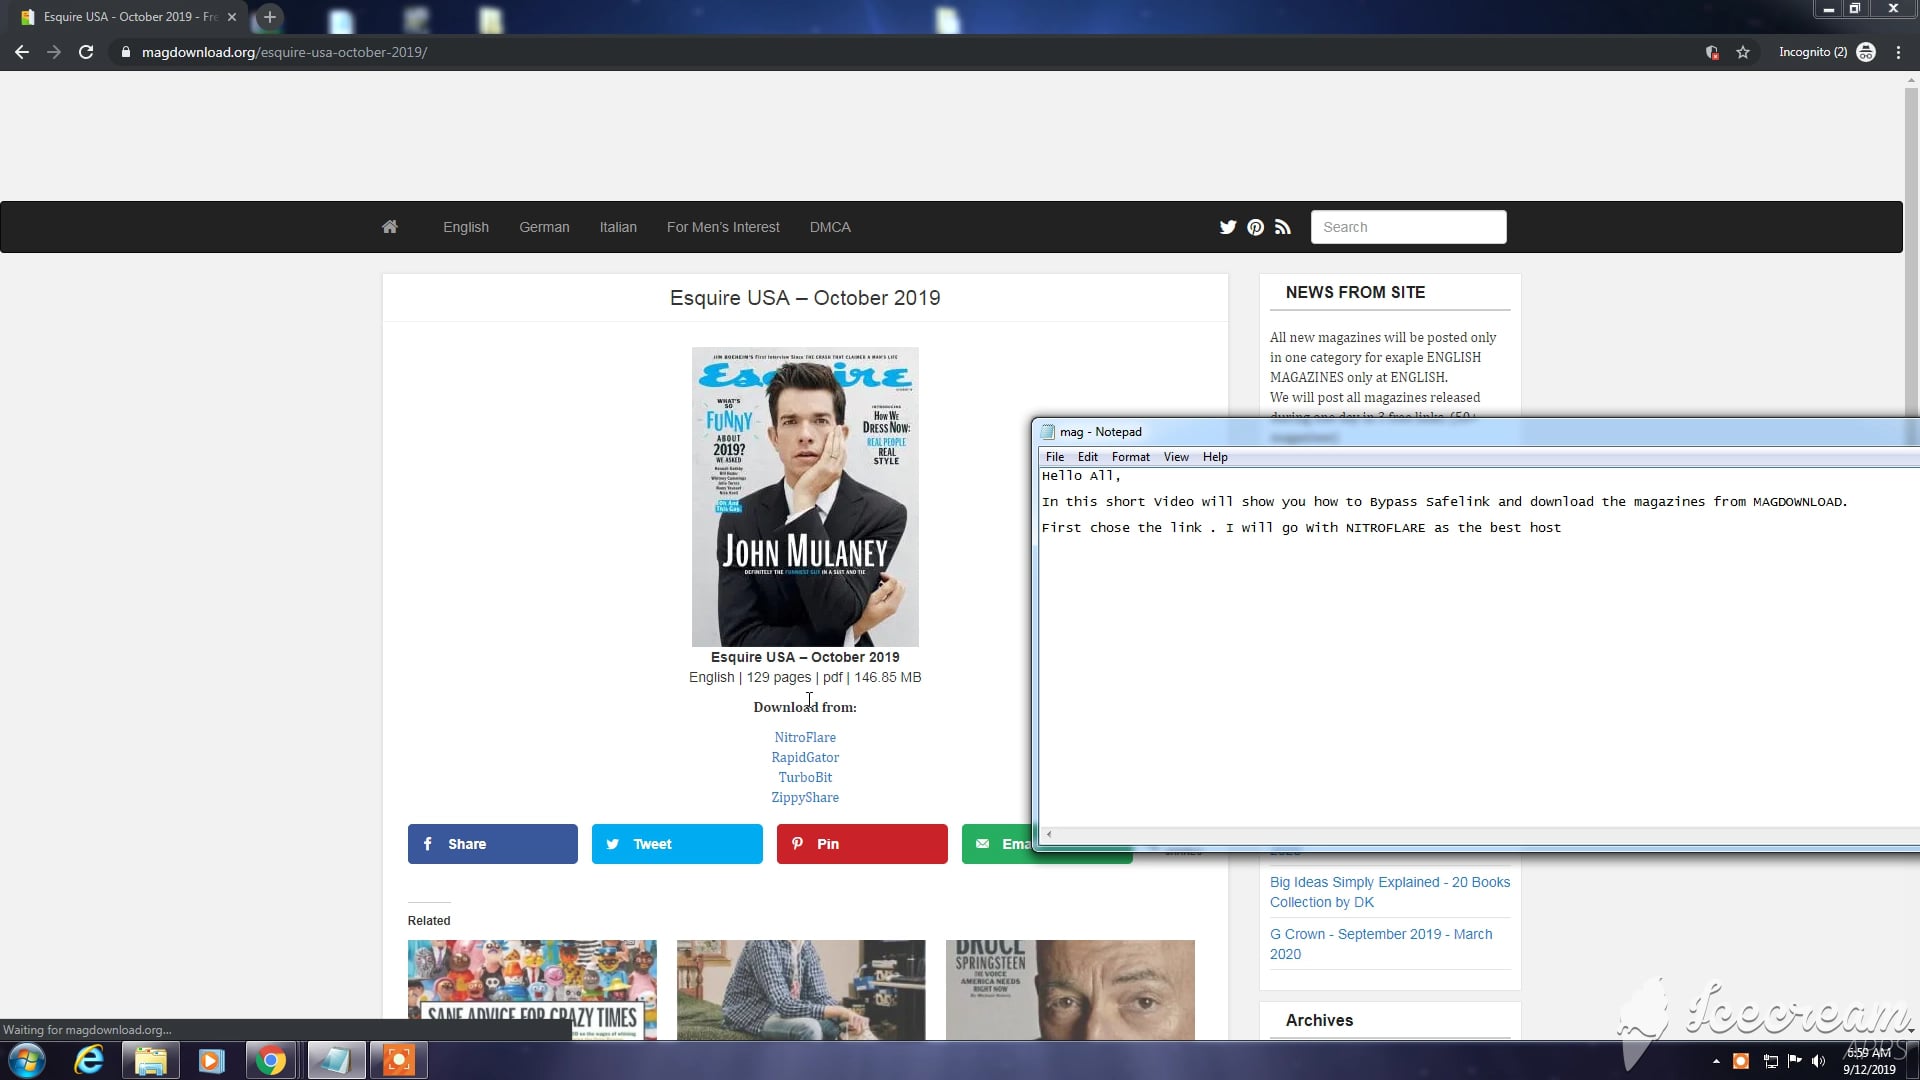Image resolution: width=1920 pixels, height=1080 pixels.
Task: Open File Explorer from the taskbar
Action: click(151, 1060)
